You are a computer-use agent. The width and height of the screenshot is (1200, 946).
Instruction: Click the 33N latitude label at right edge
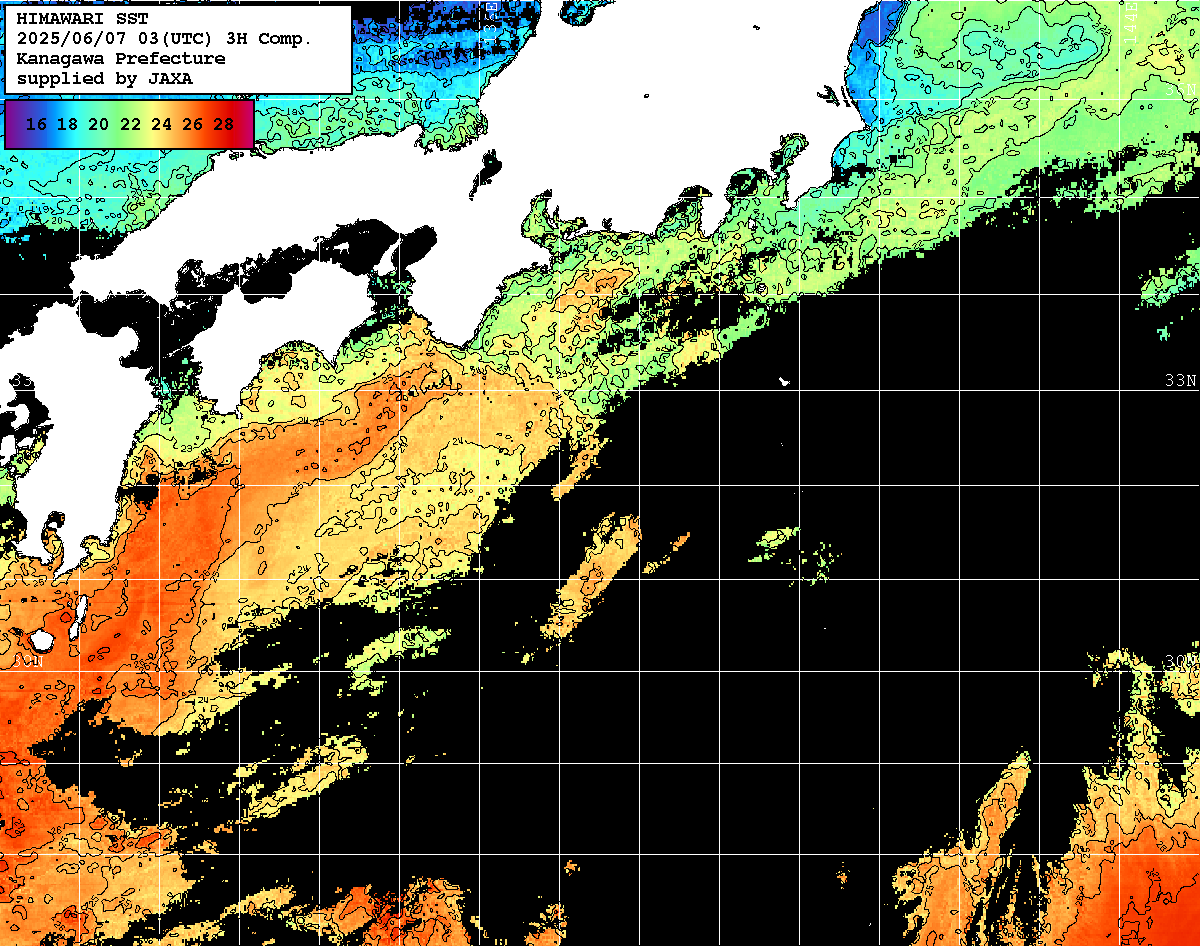tap(1181, 381)
